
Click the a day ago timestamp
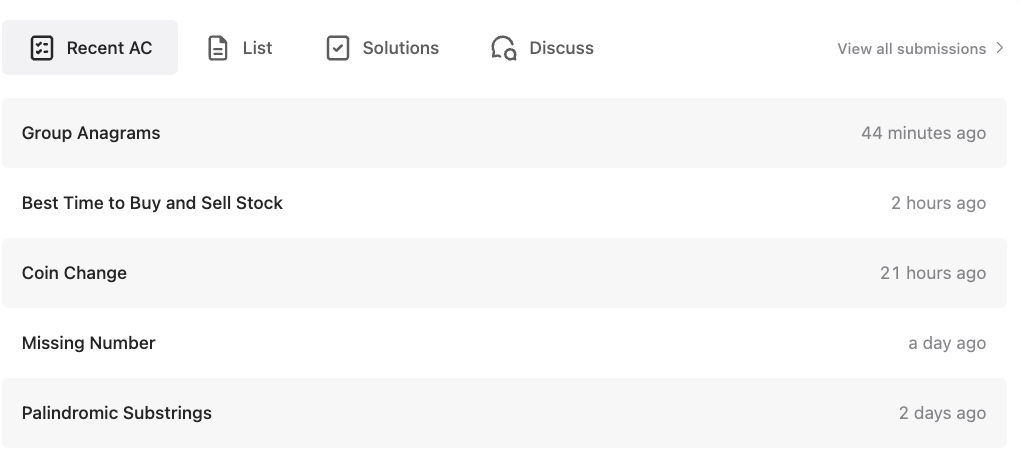click(x=946, y=343)
